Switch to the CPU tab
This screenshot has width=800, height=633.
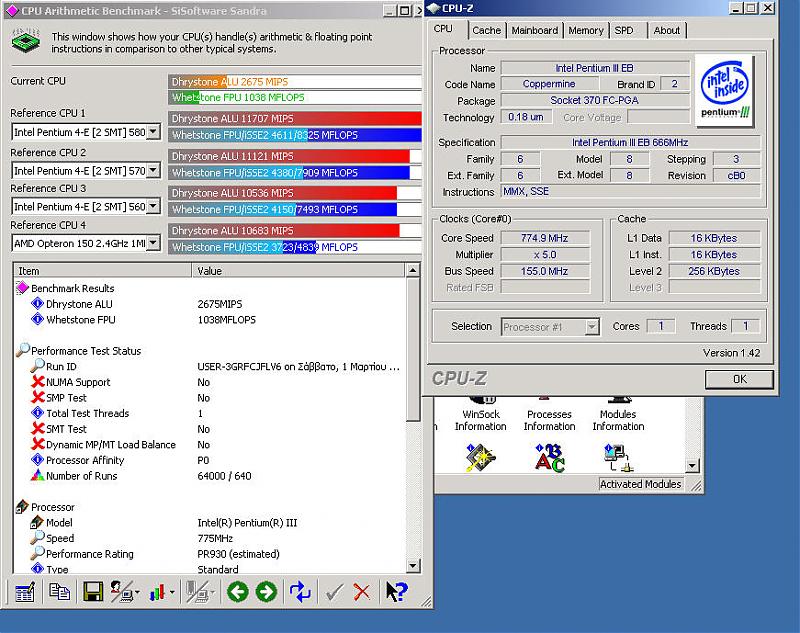(x=443, y=29)
